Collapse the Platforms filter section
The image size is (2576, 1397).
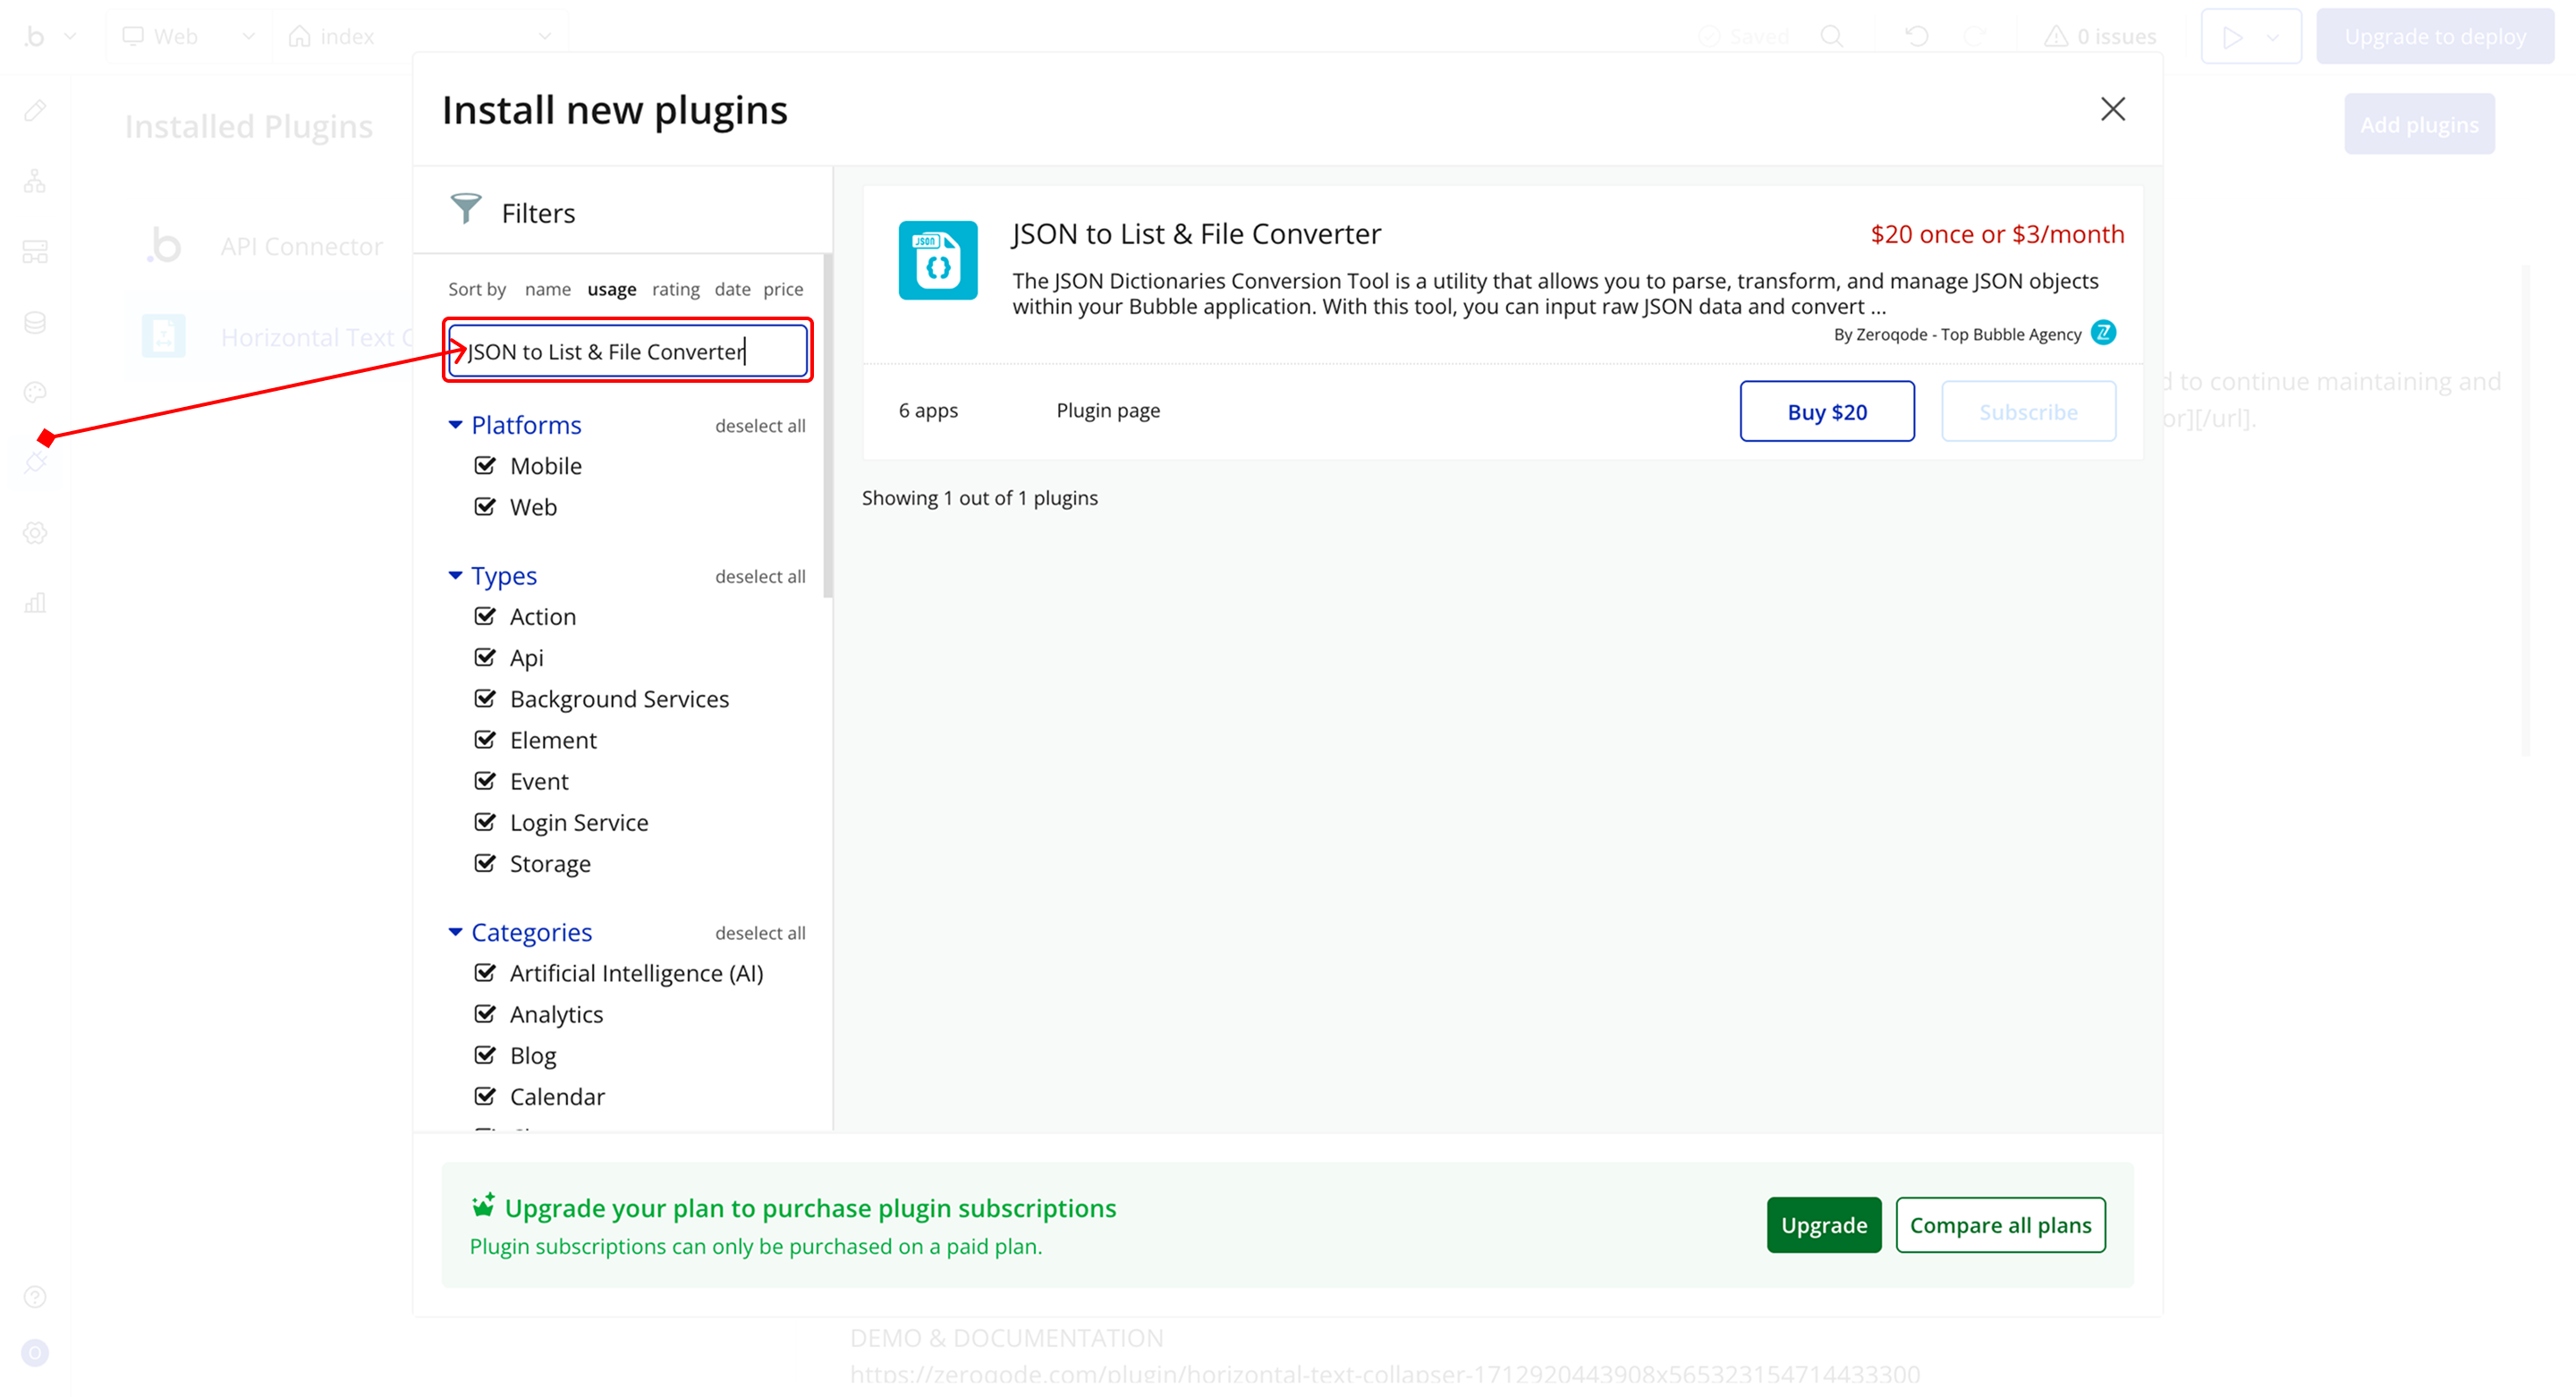click(456, 425)
